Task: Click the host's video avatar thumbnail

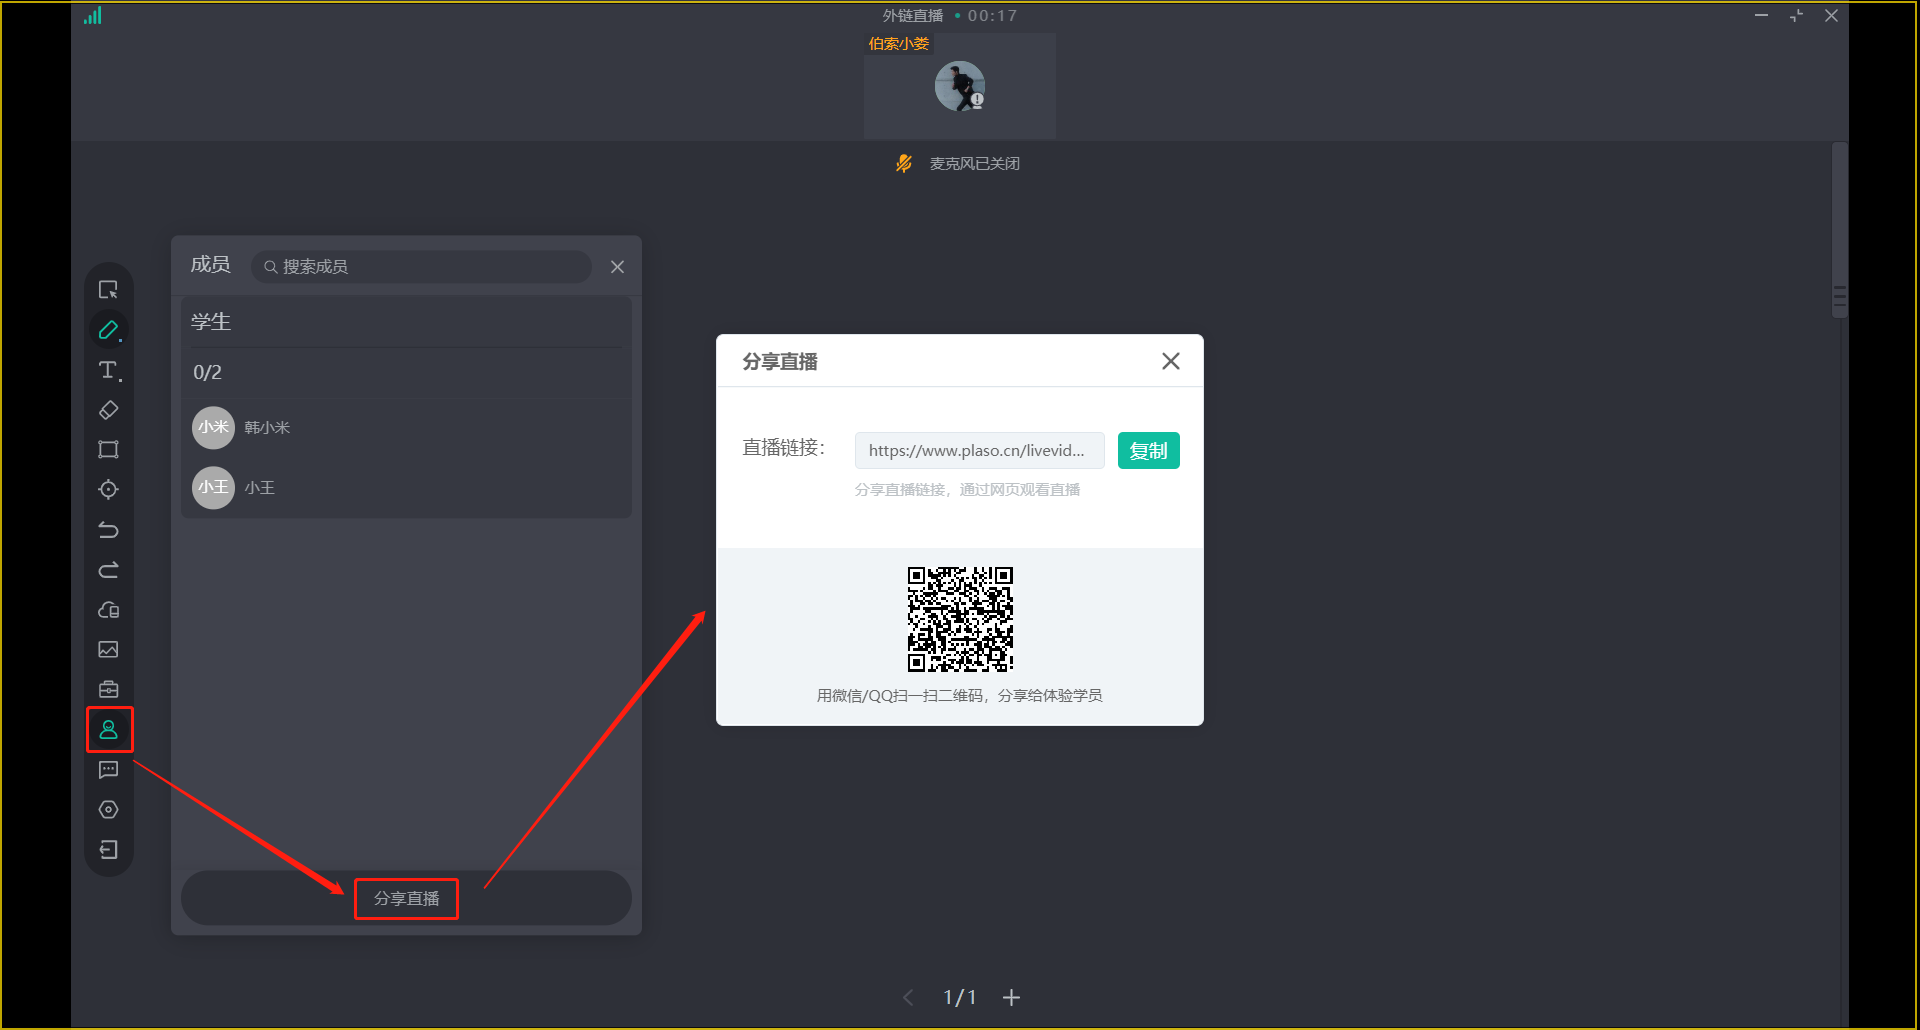Action: click(x=960, y=87)
